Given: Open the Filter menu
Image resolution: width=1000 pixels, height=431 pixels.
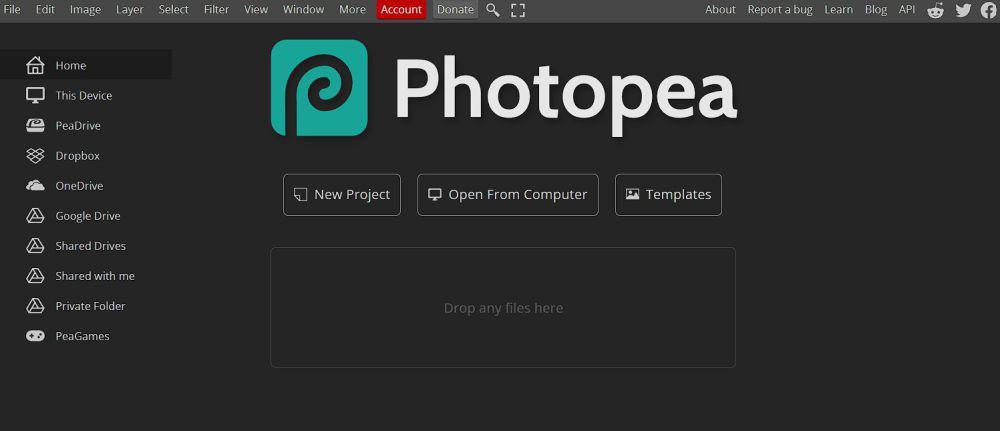Looking at the screenshot, I should click(x=216, y=10).
